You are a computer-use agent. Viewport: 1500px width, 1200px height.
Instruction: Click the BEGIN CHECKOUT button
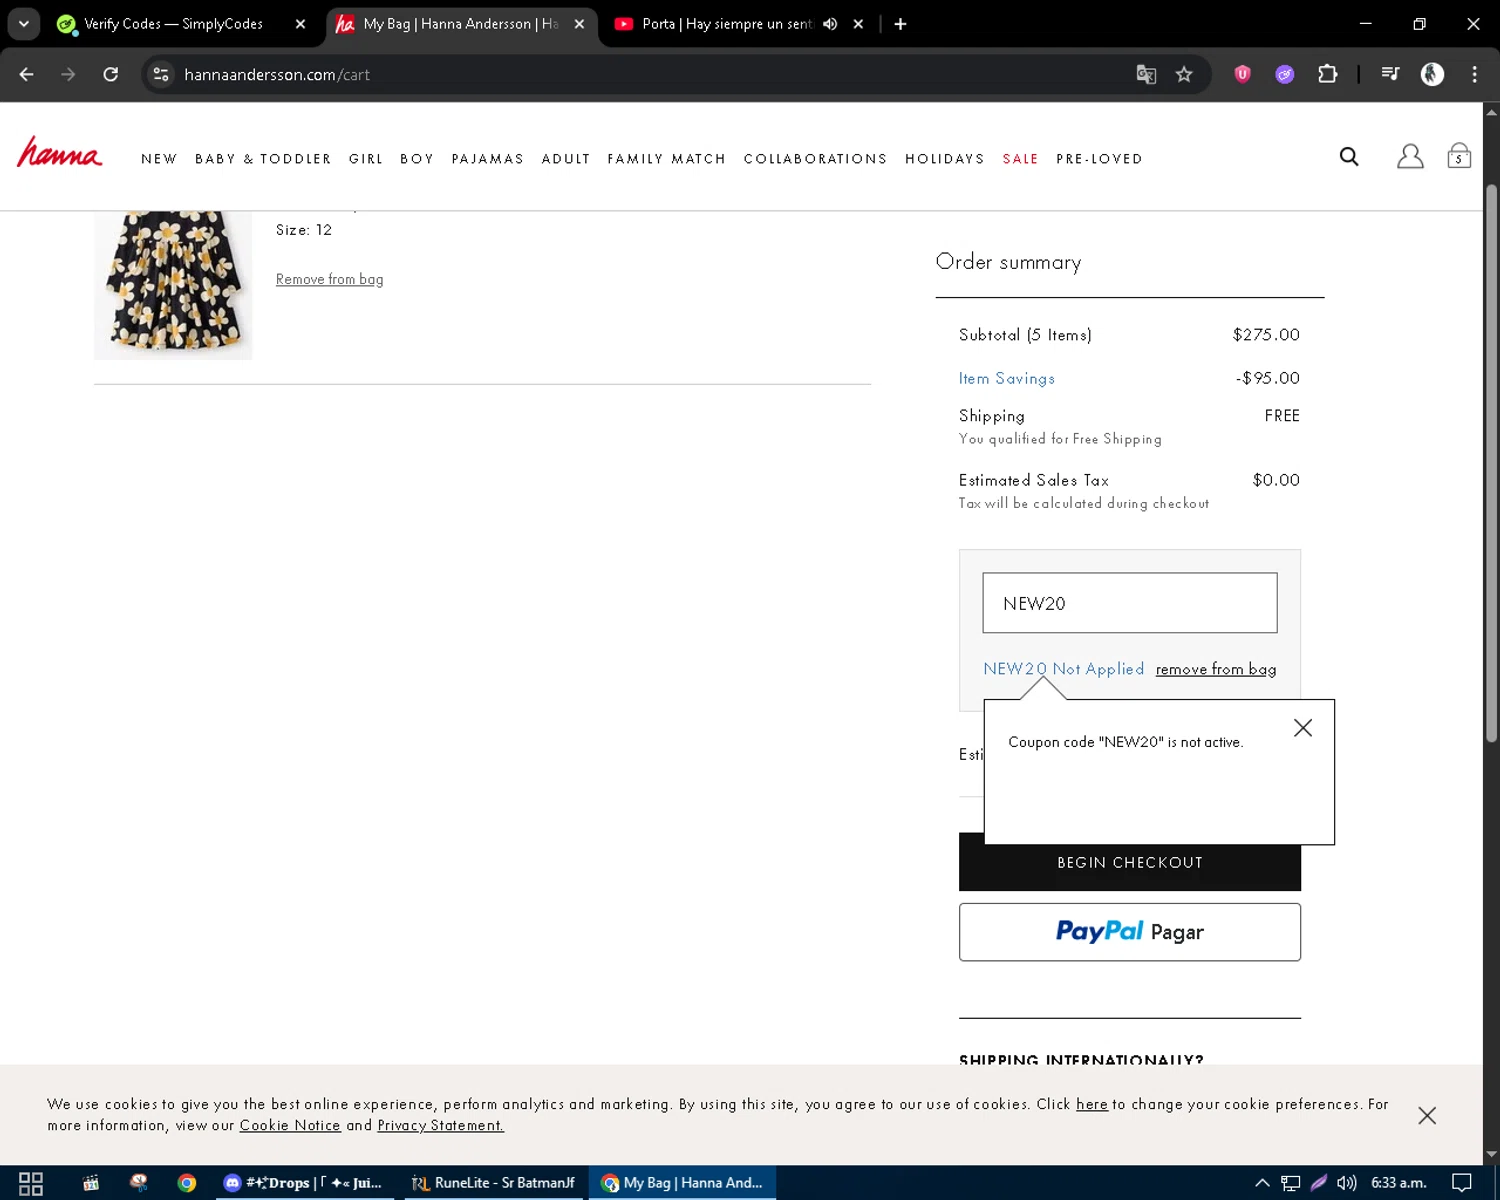1130,864
